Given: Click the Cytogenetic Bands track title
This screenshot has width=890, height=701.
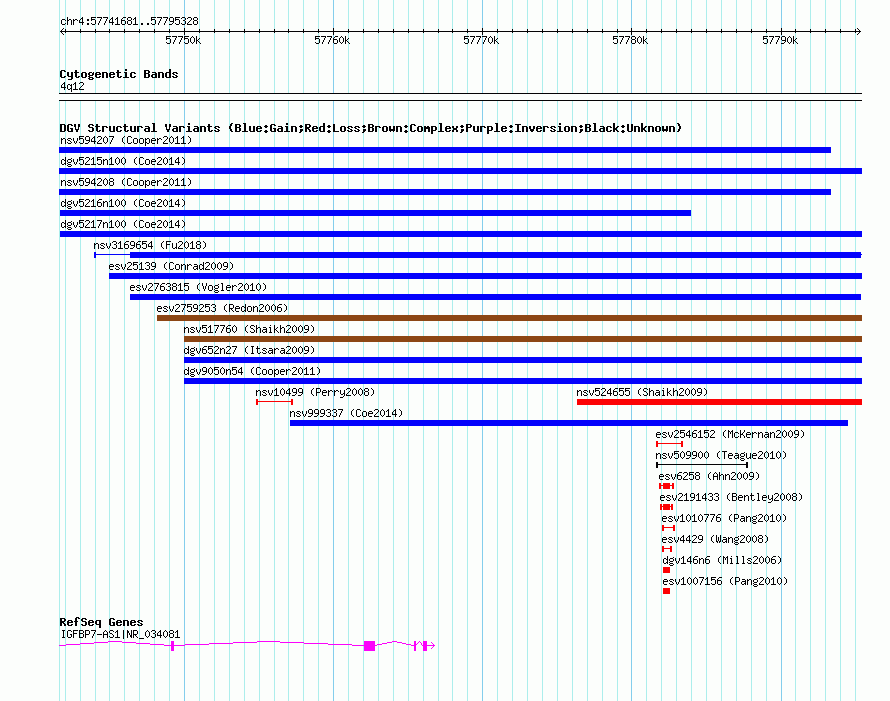Looking at the screenshot, I should (x=119, y=74).
